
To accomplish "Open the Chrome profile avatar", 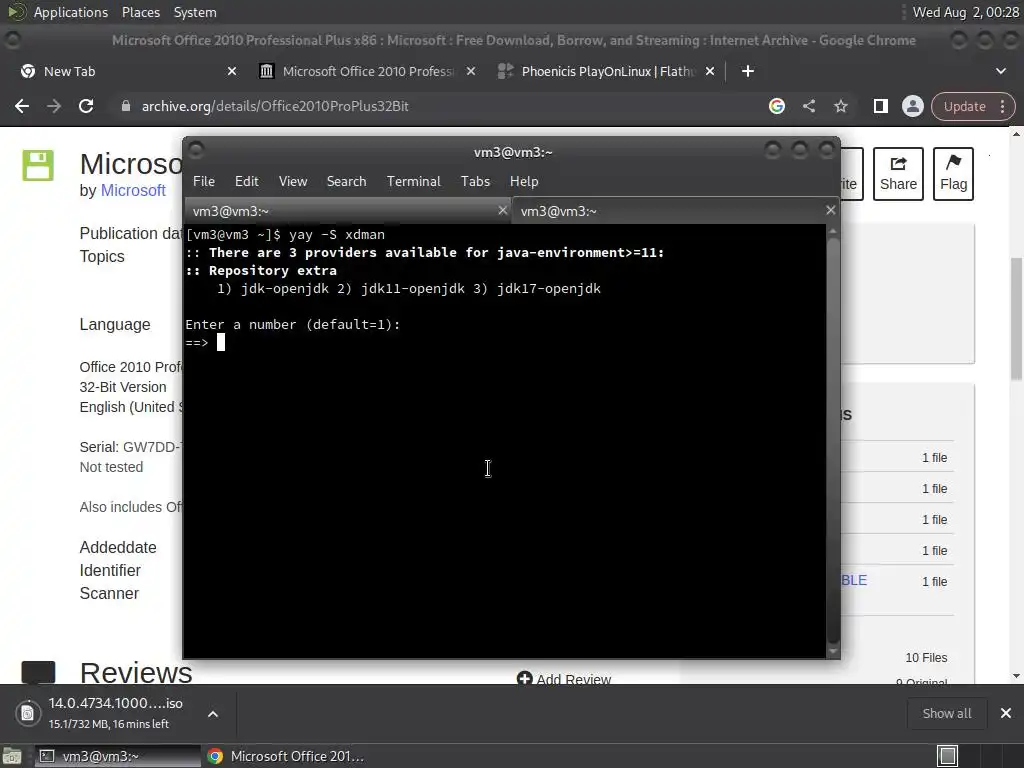I will coord(912,106).
